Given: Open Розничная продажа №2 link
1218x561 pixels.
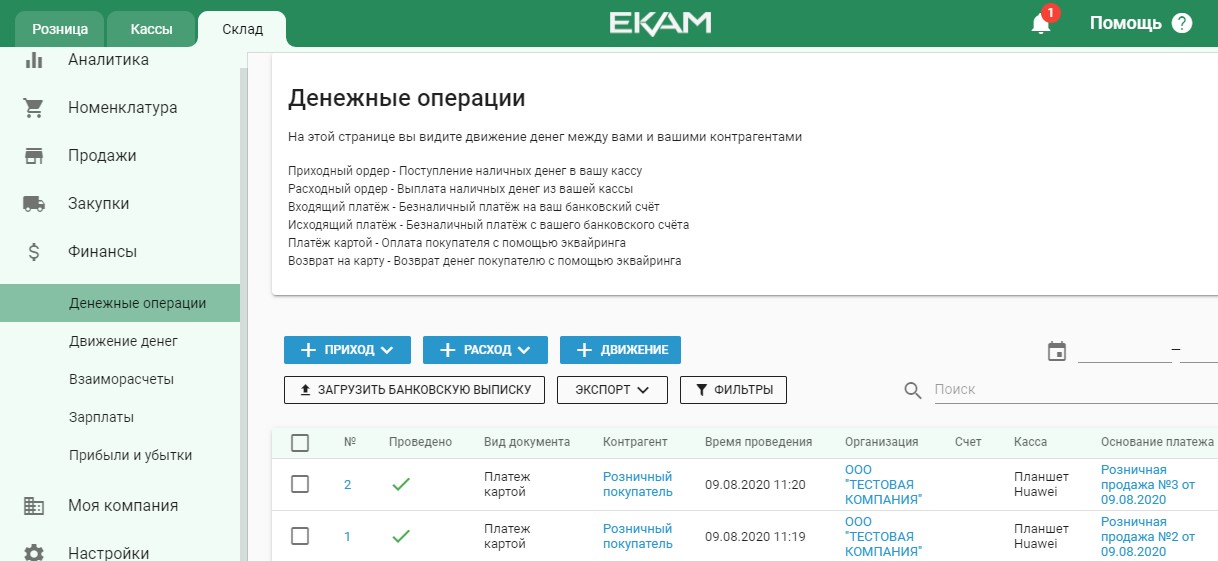Looking at the screenshot, I should tap(1148, 536).
